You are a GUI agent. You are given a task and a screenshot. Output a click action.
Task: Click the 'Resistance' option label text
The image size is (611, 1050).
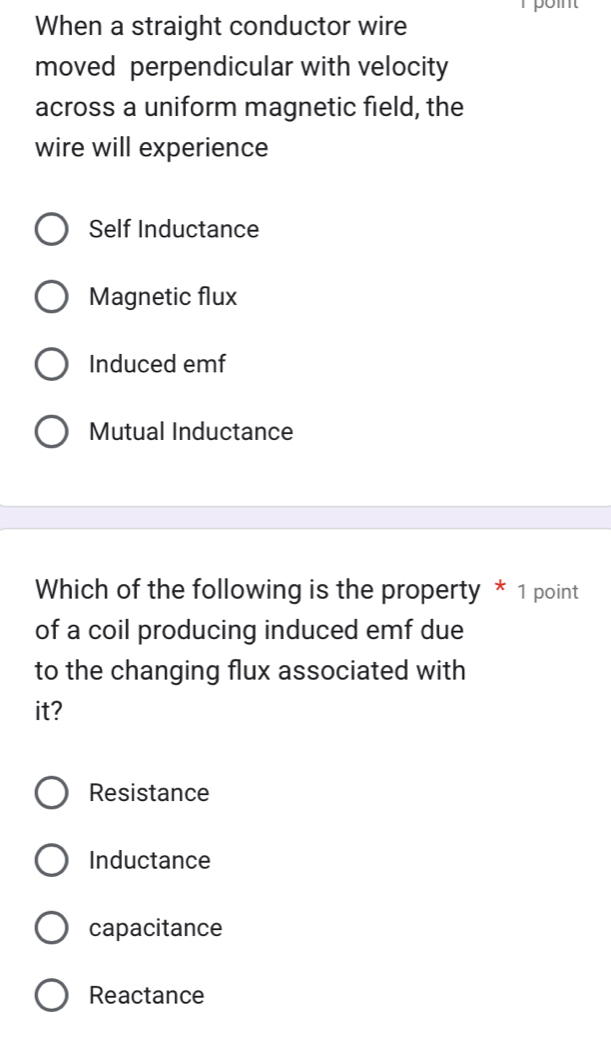[149, 793]
